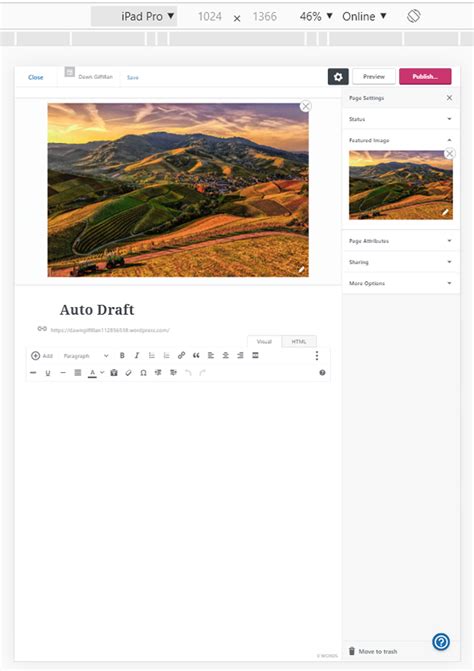Decrease indent of paragraph
474x671 pixels.
pyautogui.click(x=158, y=373)
